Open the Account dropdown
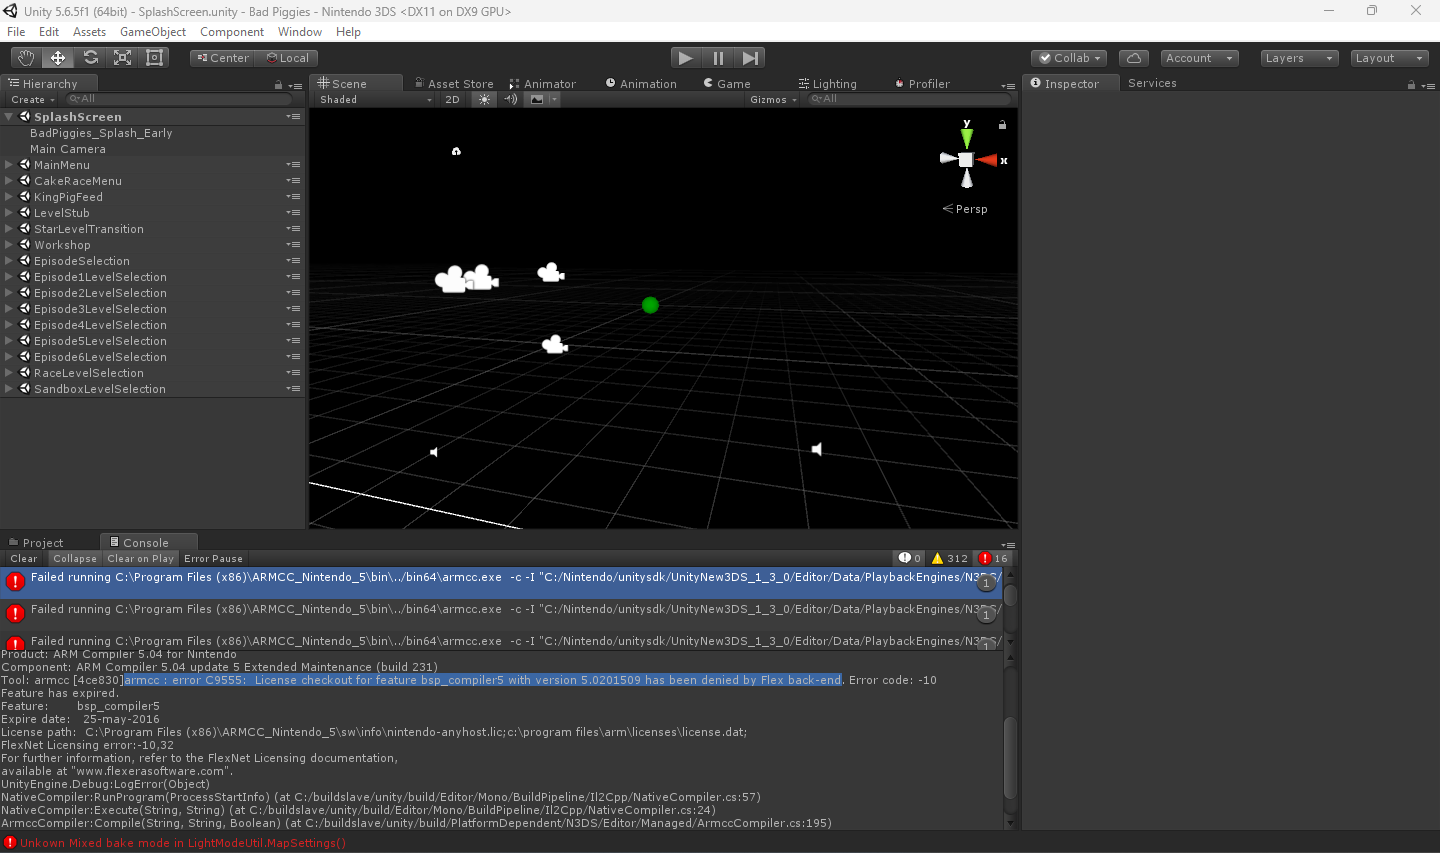This screenshot has height=853, width=1440. coord(1200,58)
